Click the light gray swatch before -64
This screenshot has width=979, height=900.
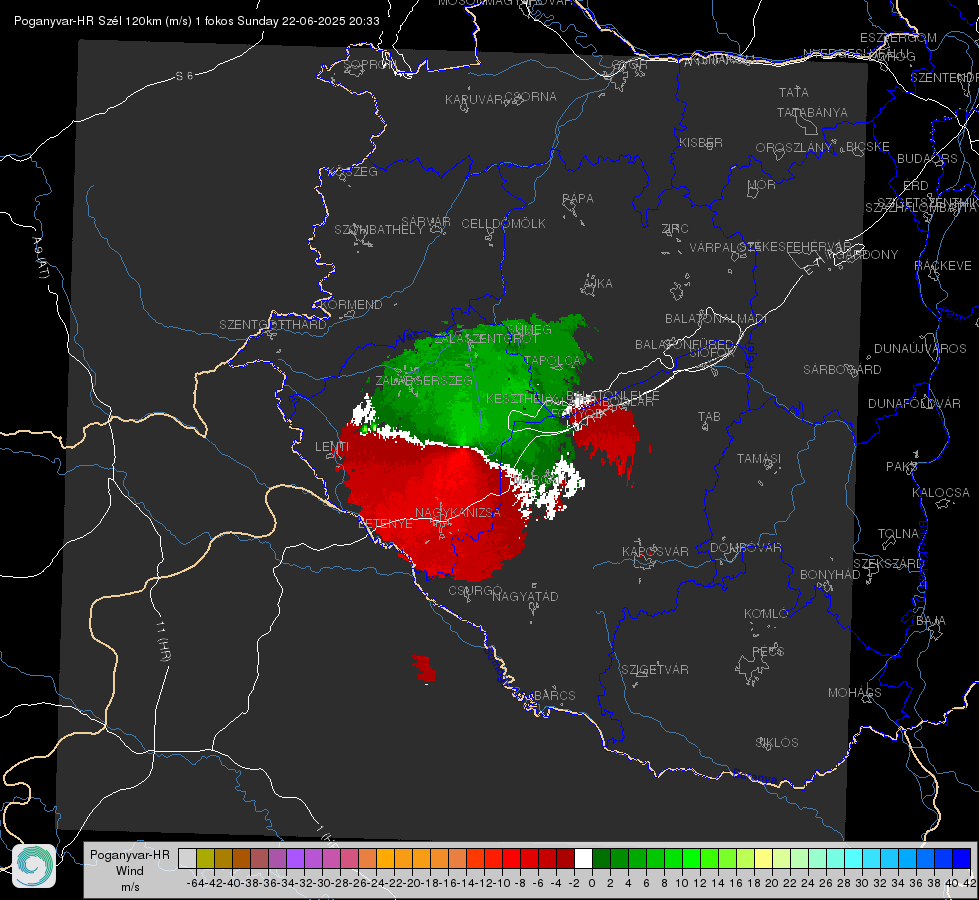(x=187, y=858)
